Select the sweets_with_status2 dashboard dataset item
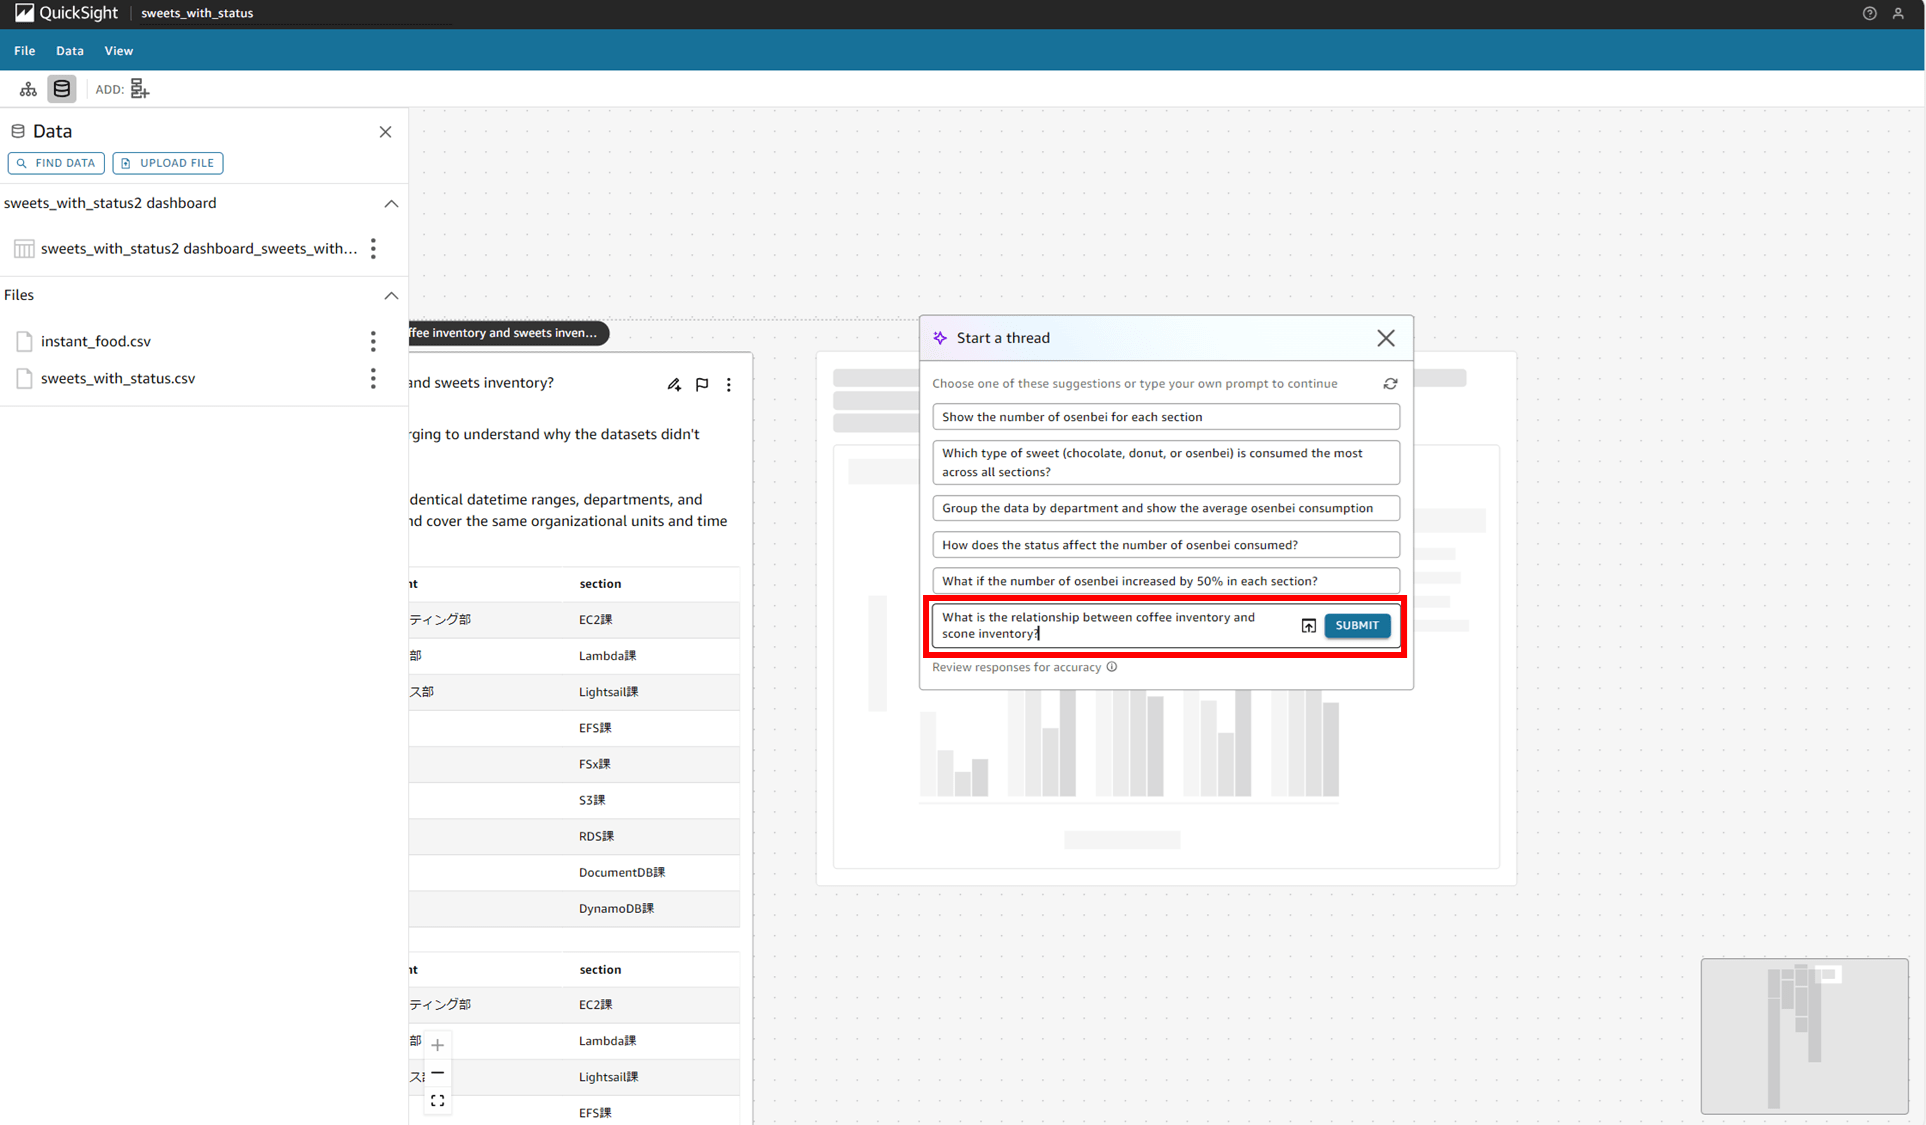 [x=186, y=248]
